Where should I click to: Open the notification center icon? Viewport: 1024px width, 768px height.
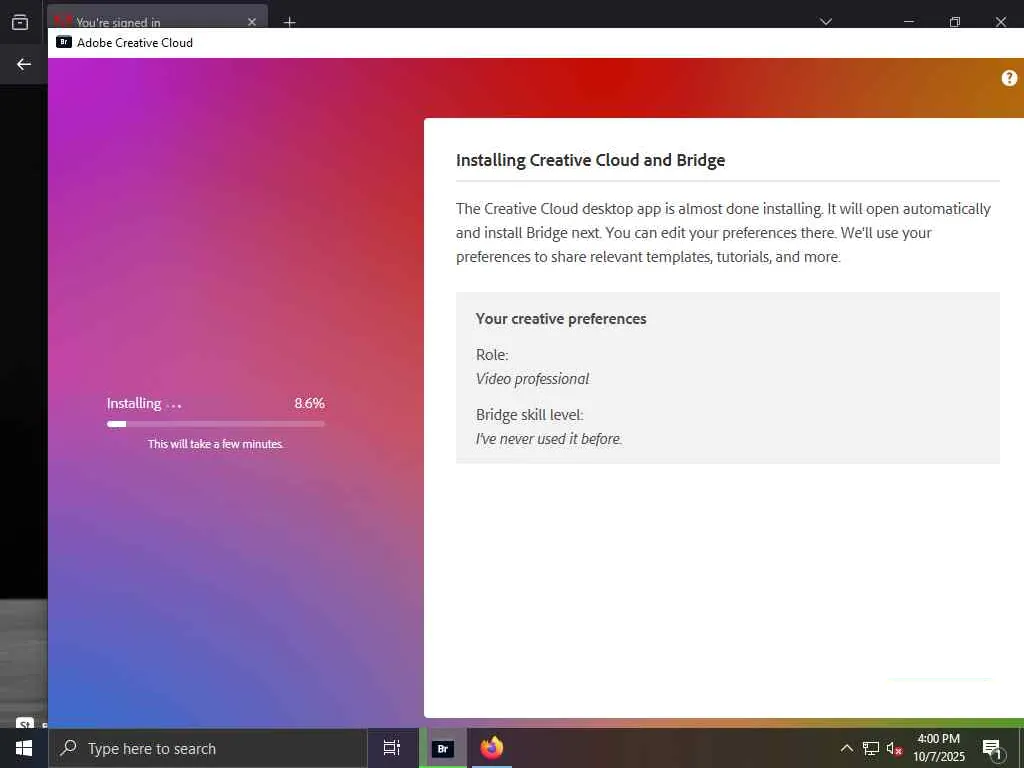click(x=992, y=749)
